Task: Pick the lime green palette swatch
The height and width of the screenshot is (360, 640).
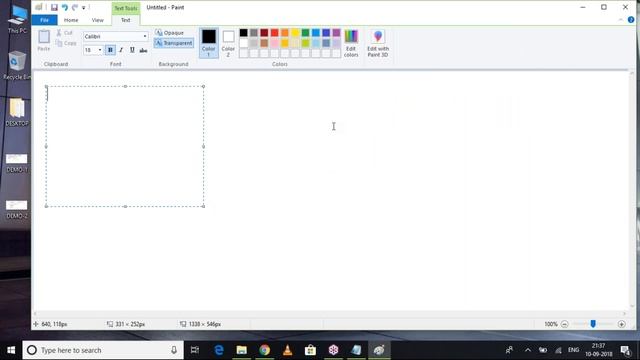Action: click(x=305, y=43)
